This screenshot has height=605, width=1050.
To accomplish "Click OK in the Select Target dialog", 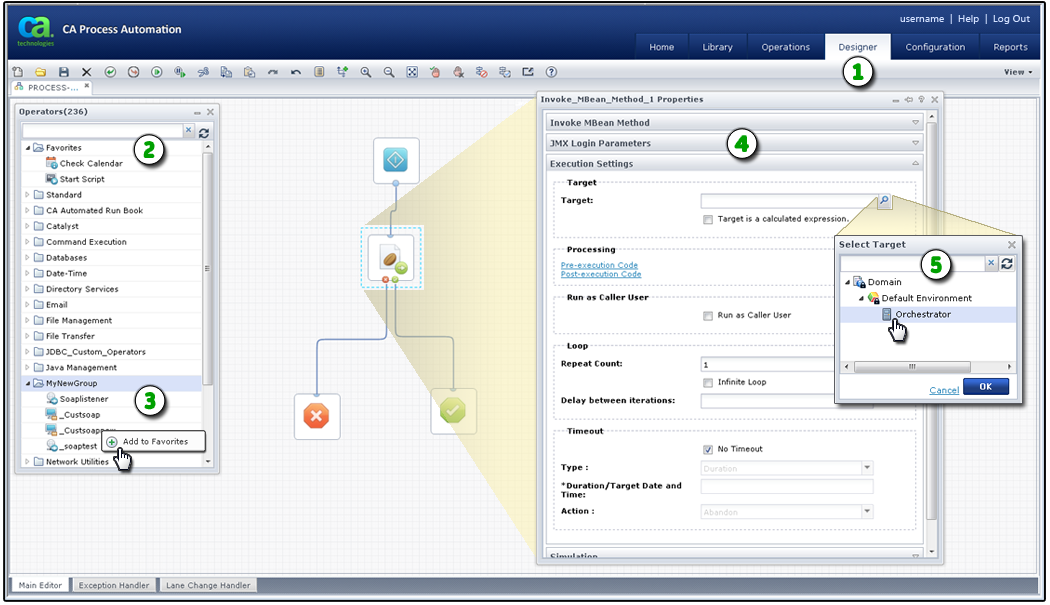I will point(986,387).
